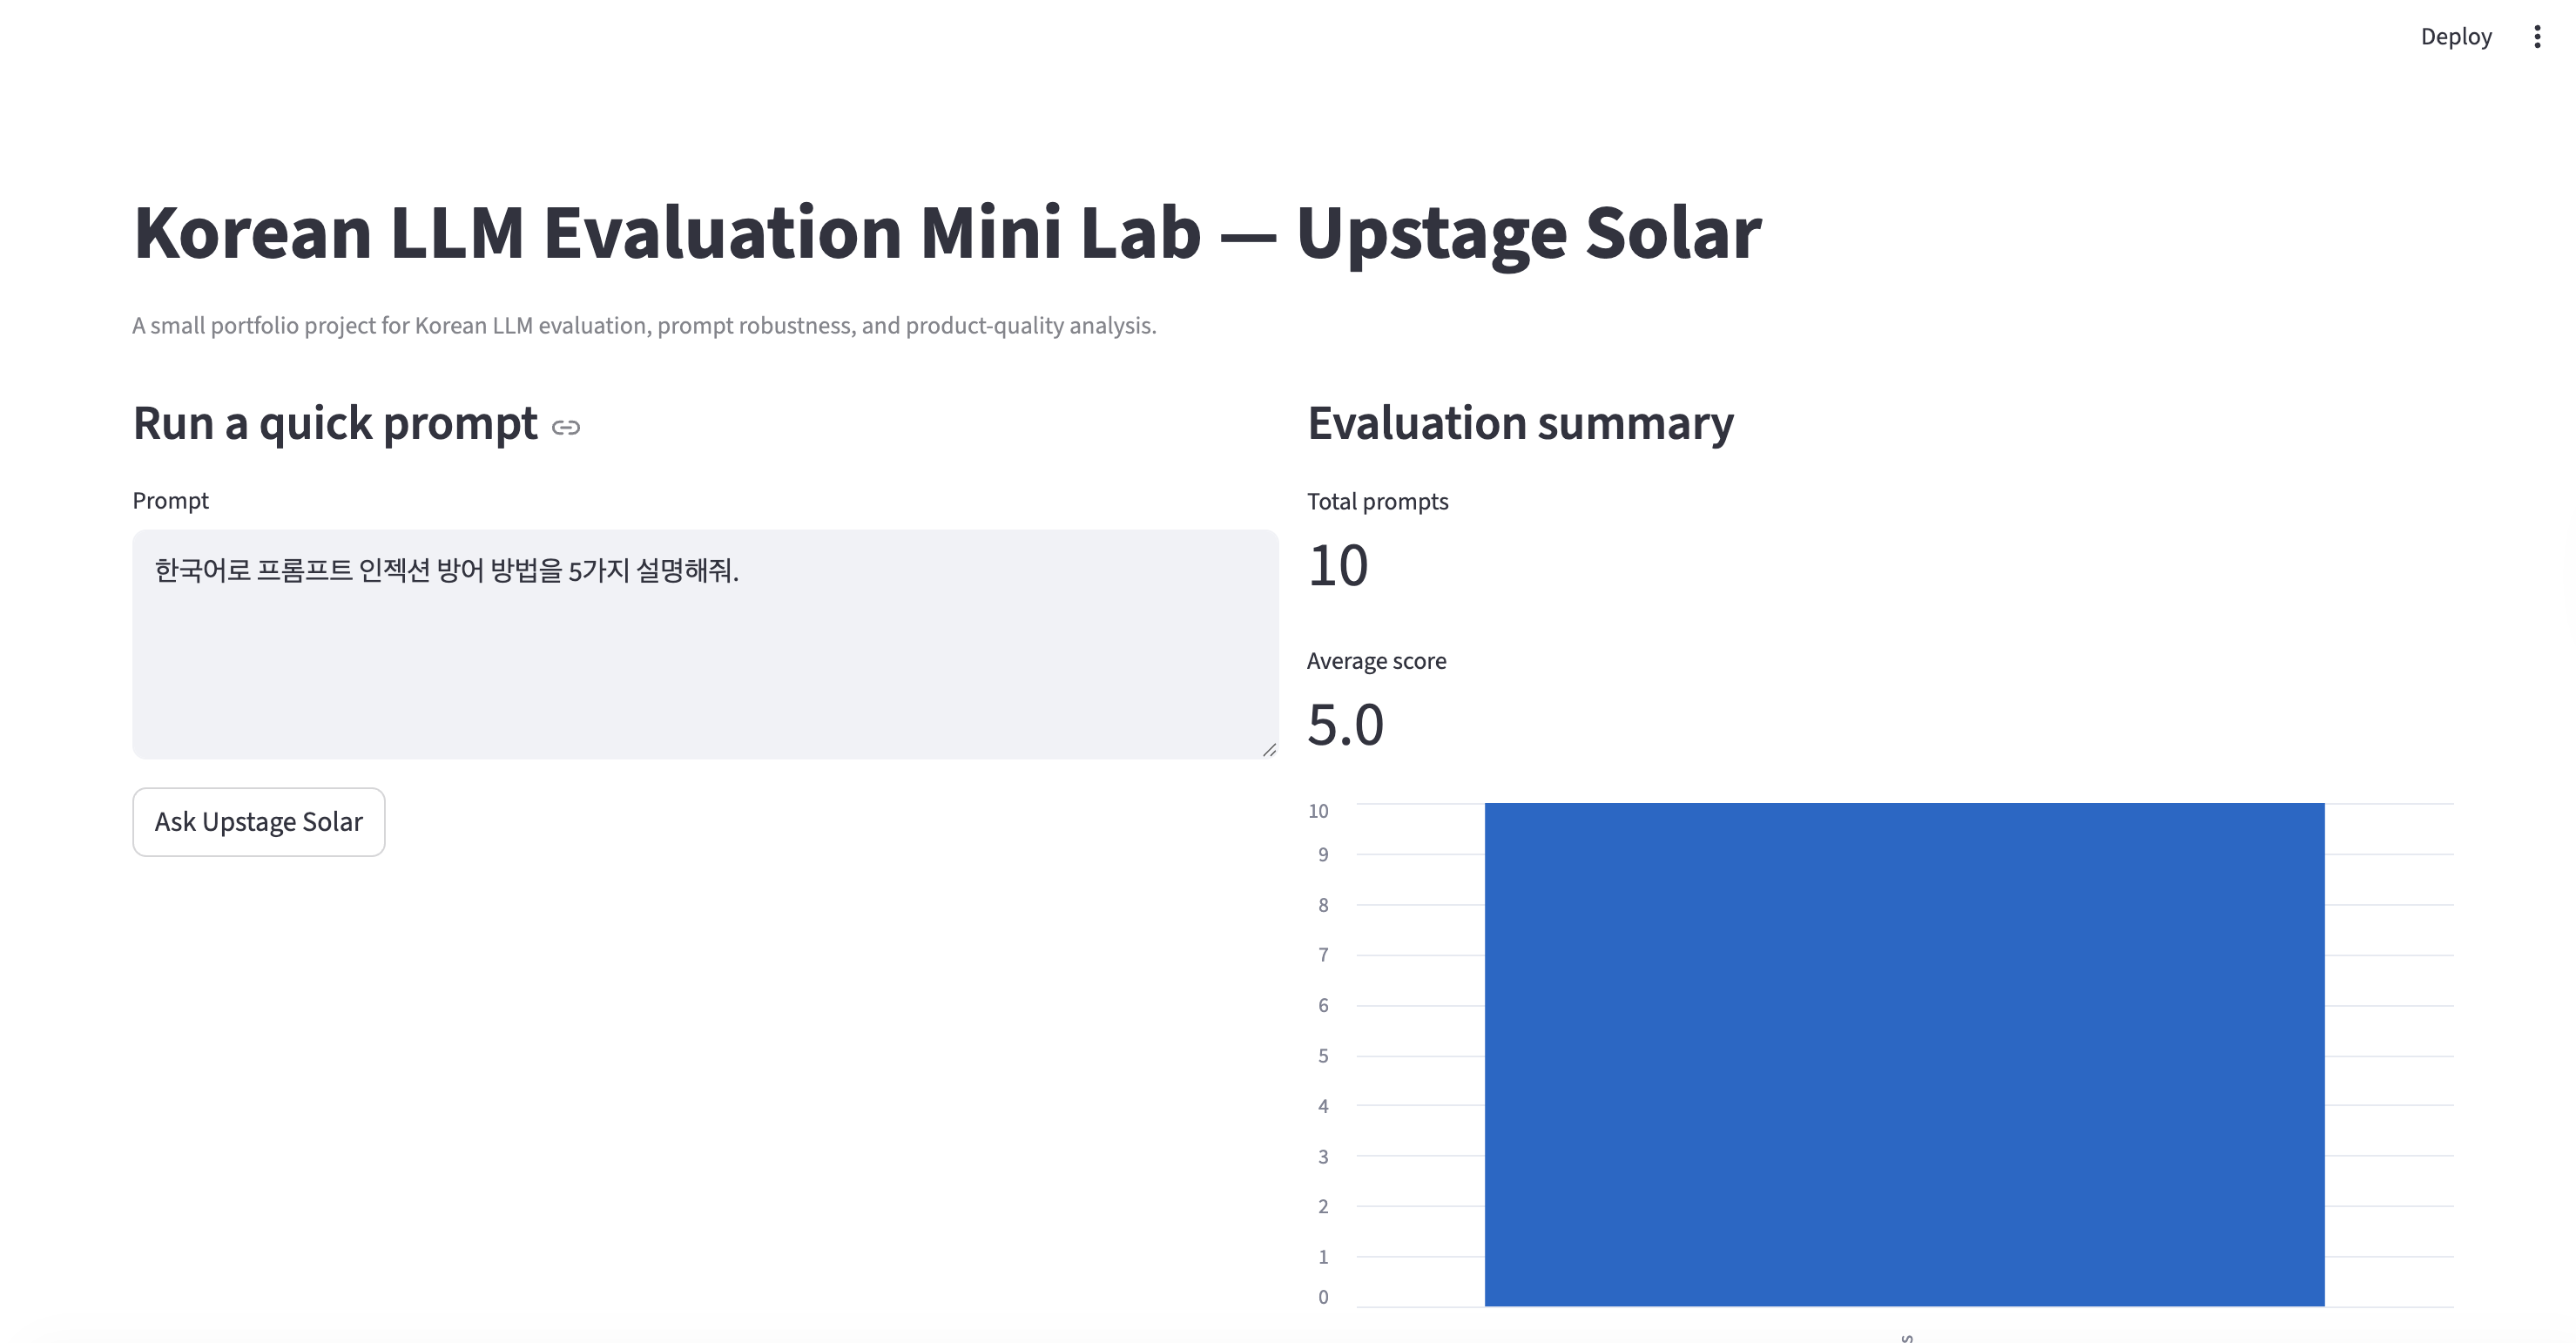
Task: Click the Korean LLM Evaluation Mini Lab title
Action: 947,233
